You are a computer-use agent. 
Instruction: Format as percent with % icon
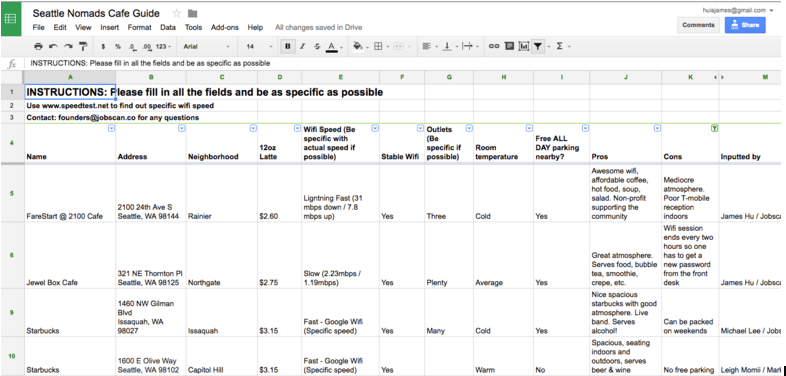(118, 46)
